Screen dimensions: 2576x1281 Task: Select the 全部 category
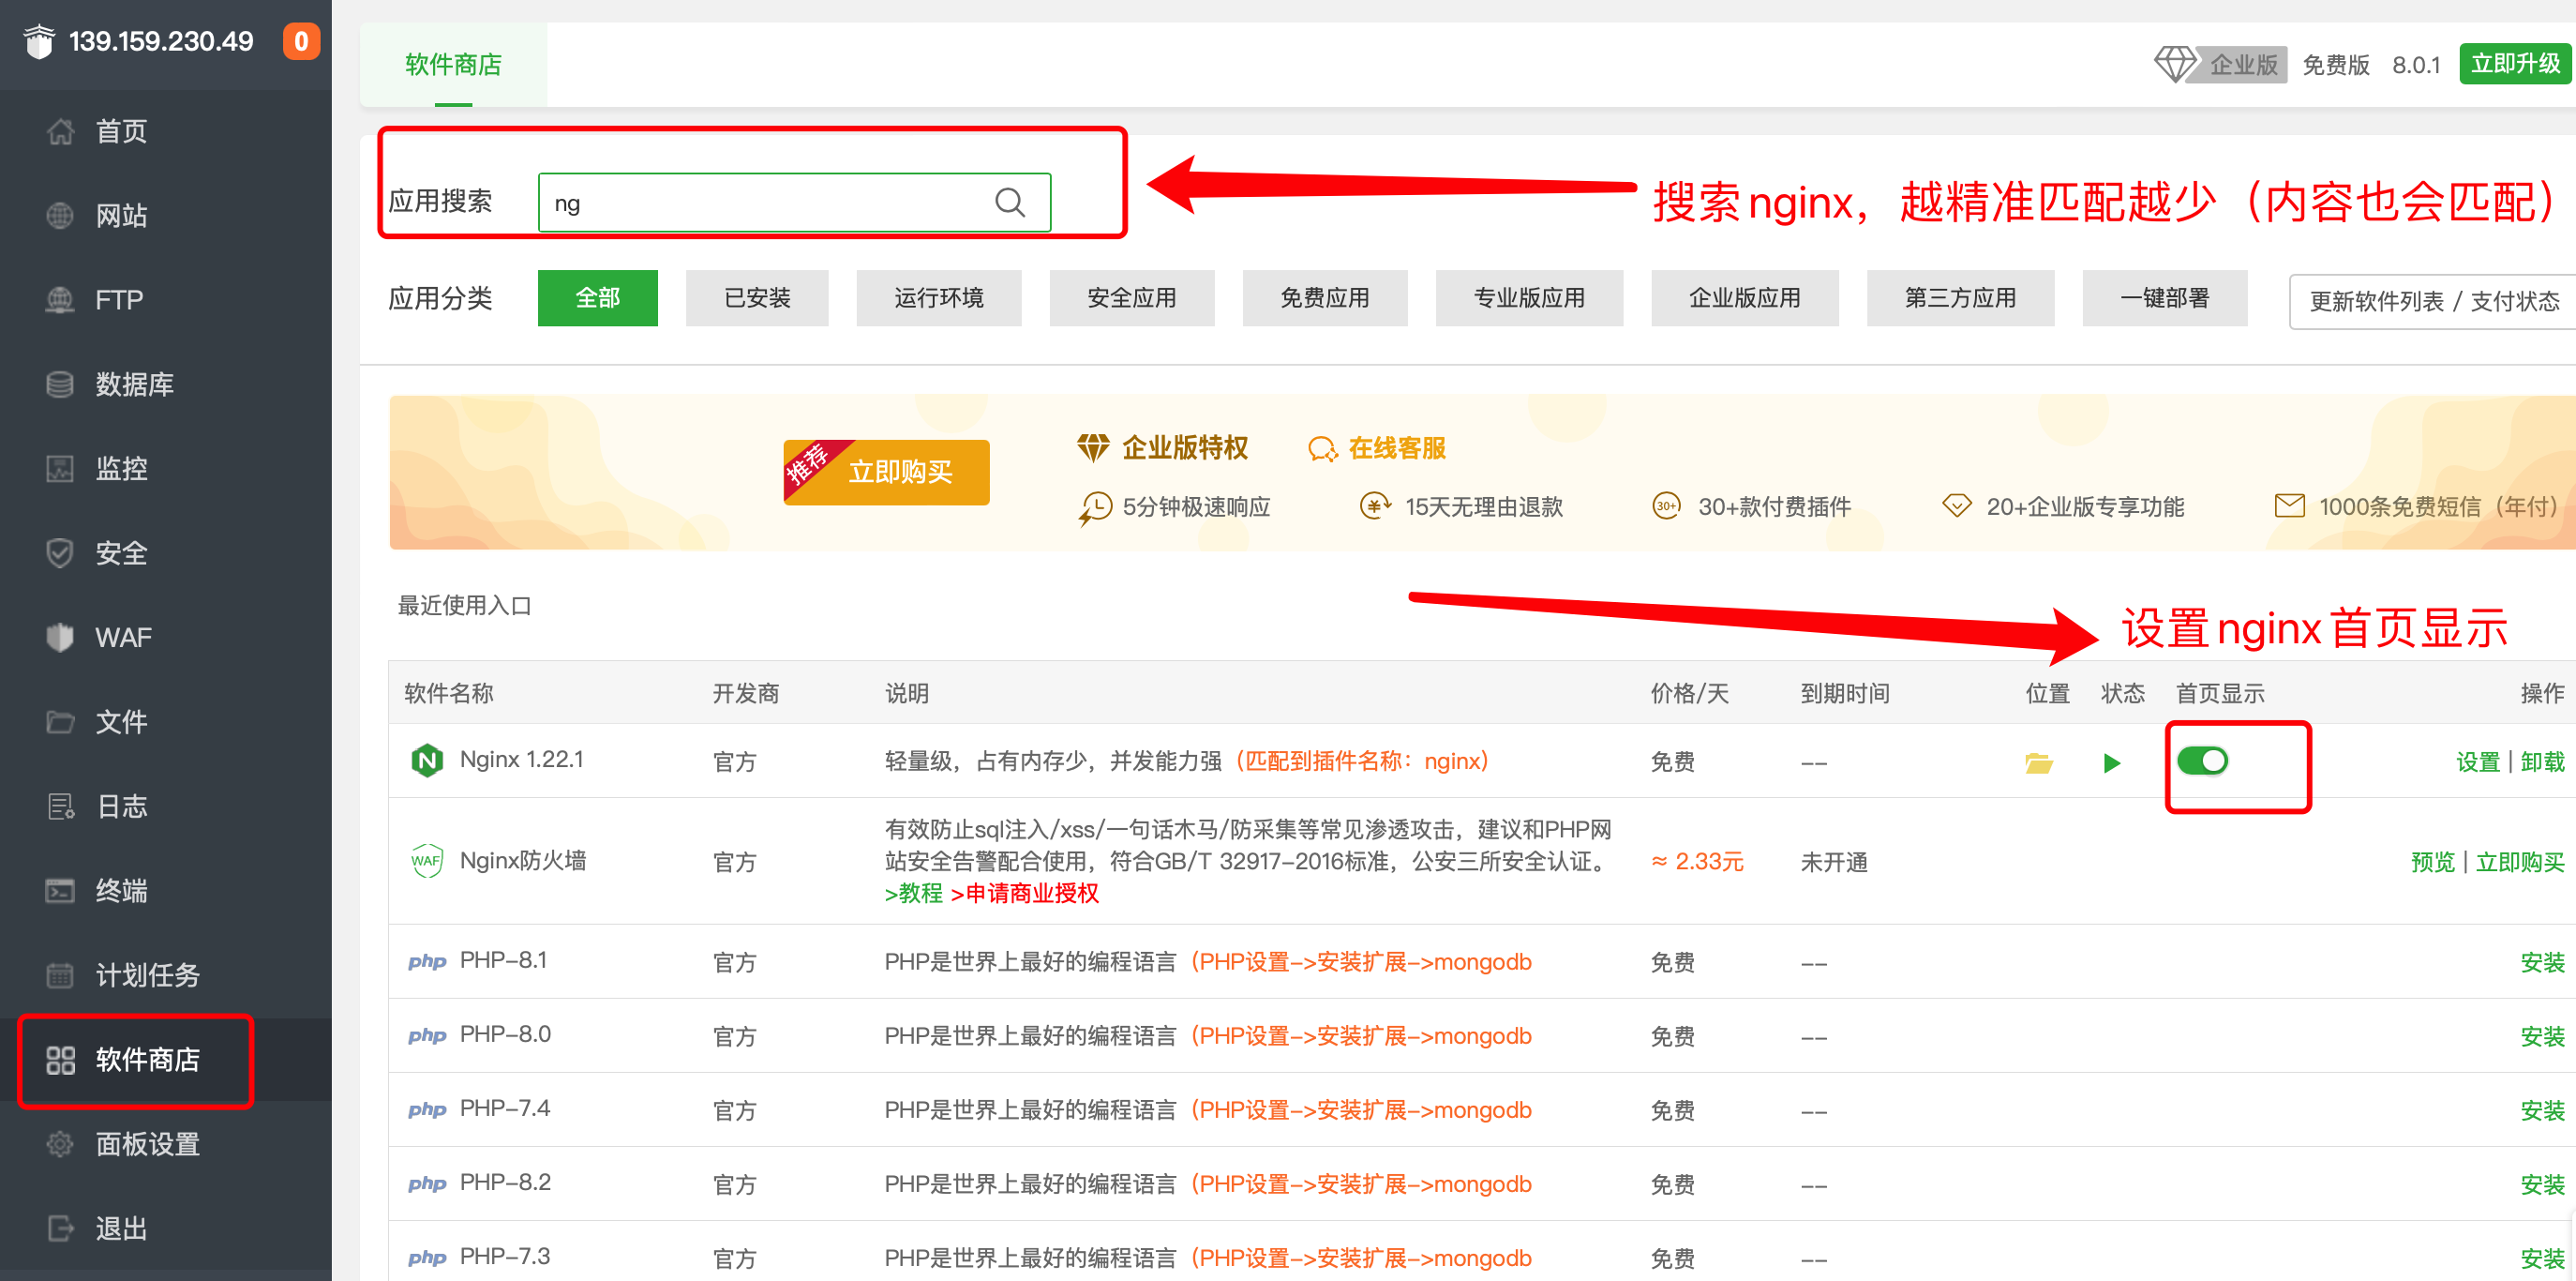[597, 298]
